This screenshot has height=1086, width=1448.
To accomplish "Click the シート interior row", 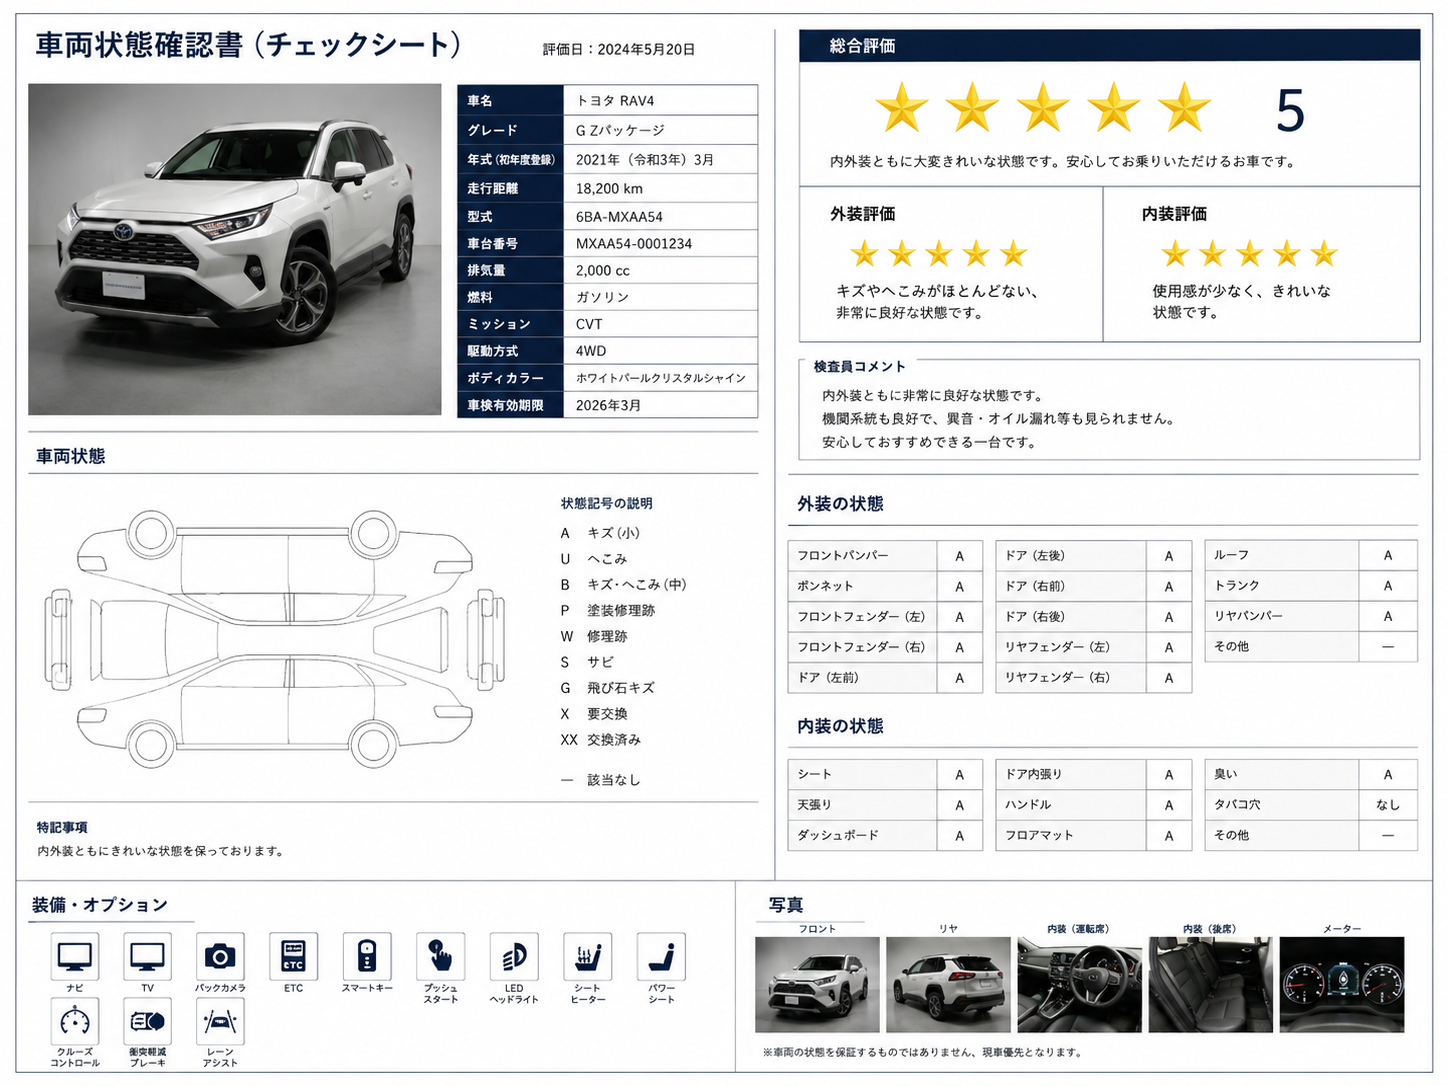I will click(x=885, y=774).
